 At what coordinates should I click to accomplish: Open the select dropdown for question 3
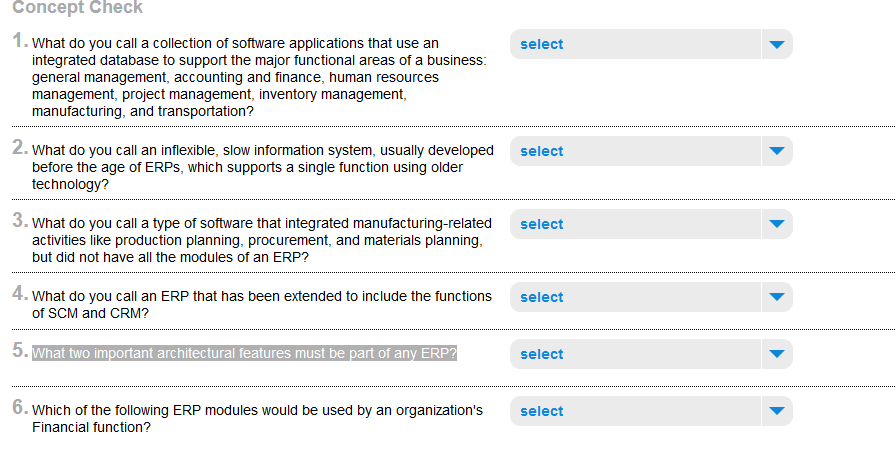(x=651, y=224)
